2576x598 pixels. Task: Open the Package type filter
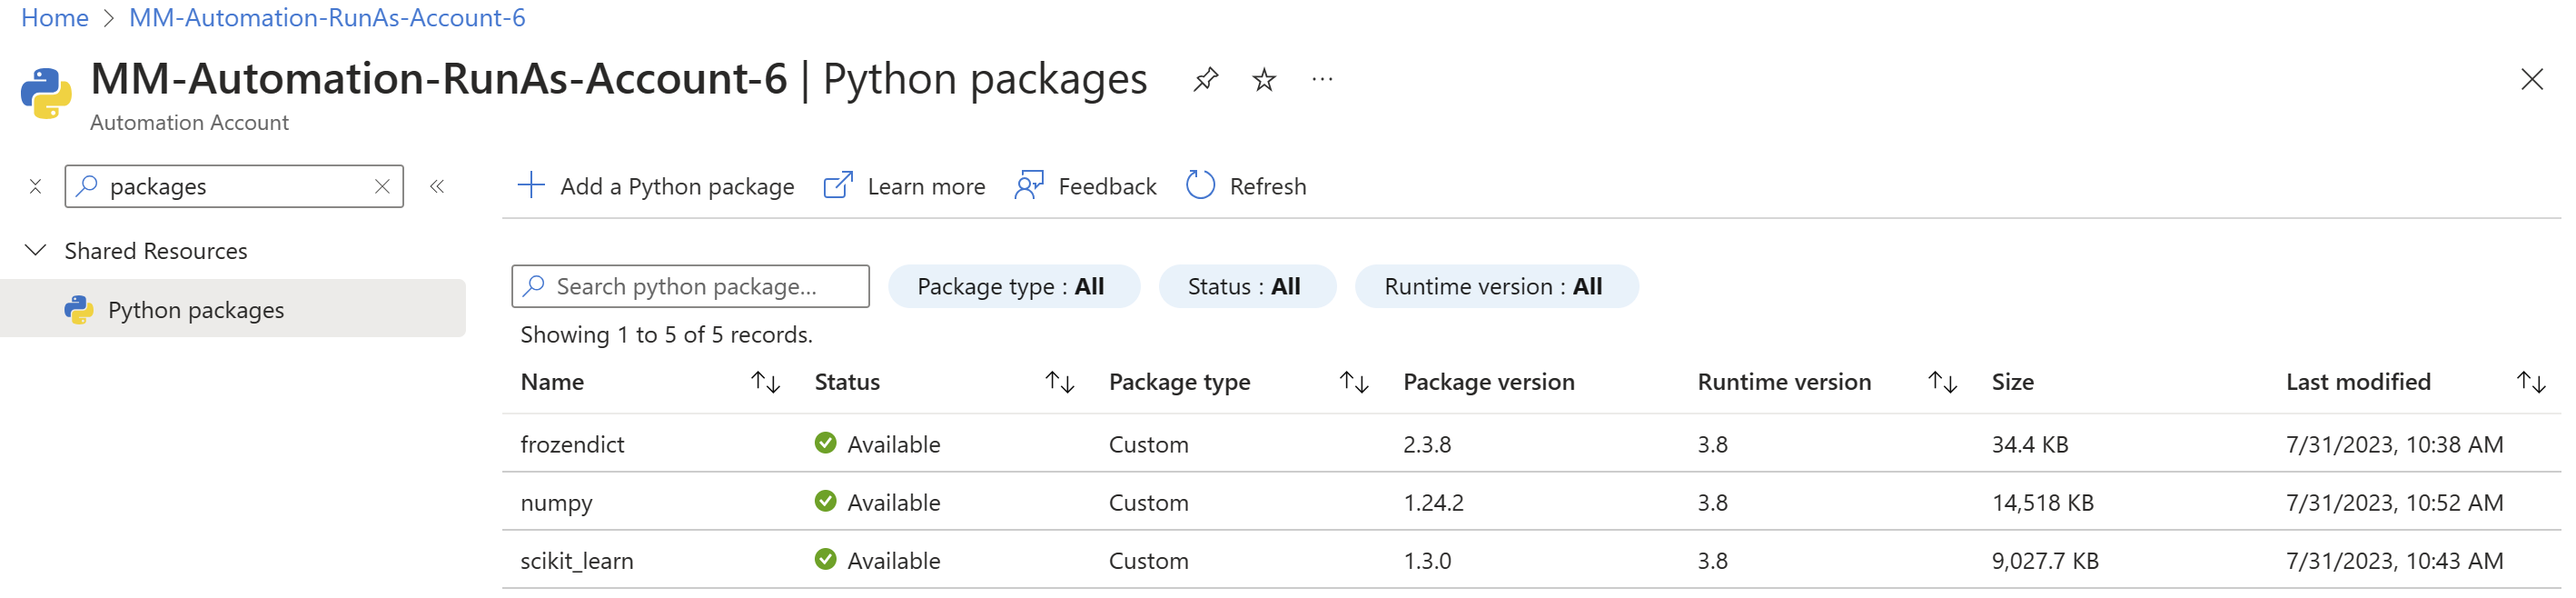point(1012,287)
